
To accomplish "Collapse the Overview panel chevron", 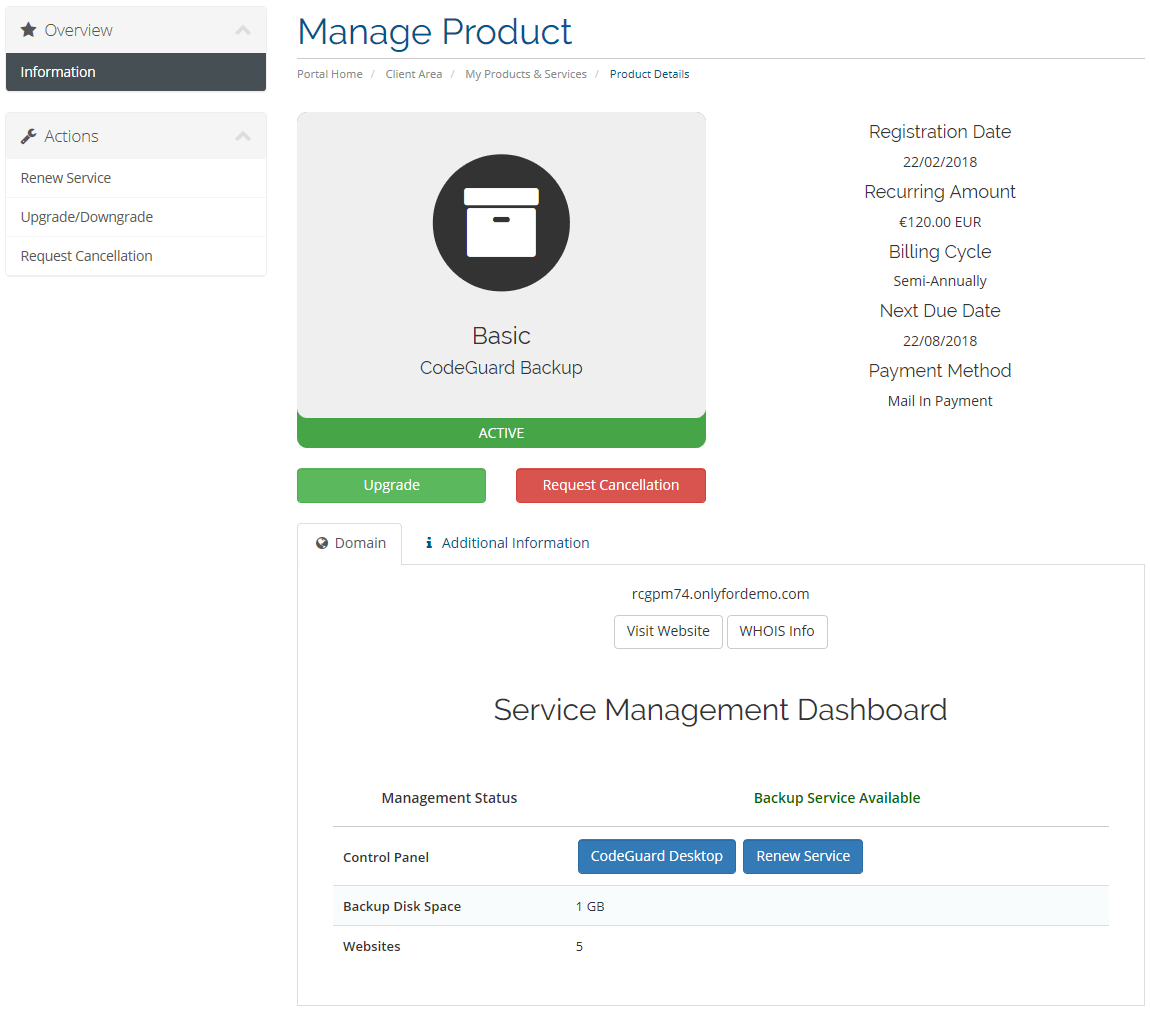I will click(x=243, y=30).
